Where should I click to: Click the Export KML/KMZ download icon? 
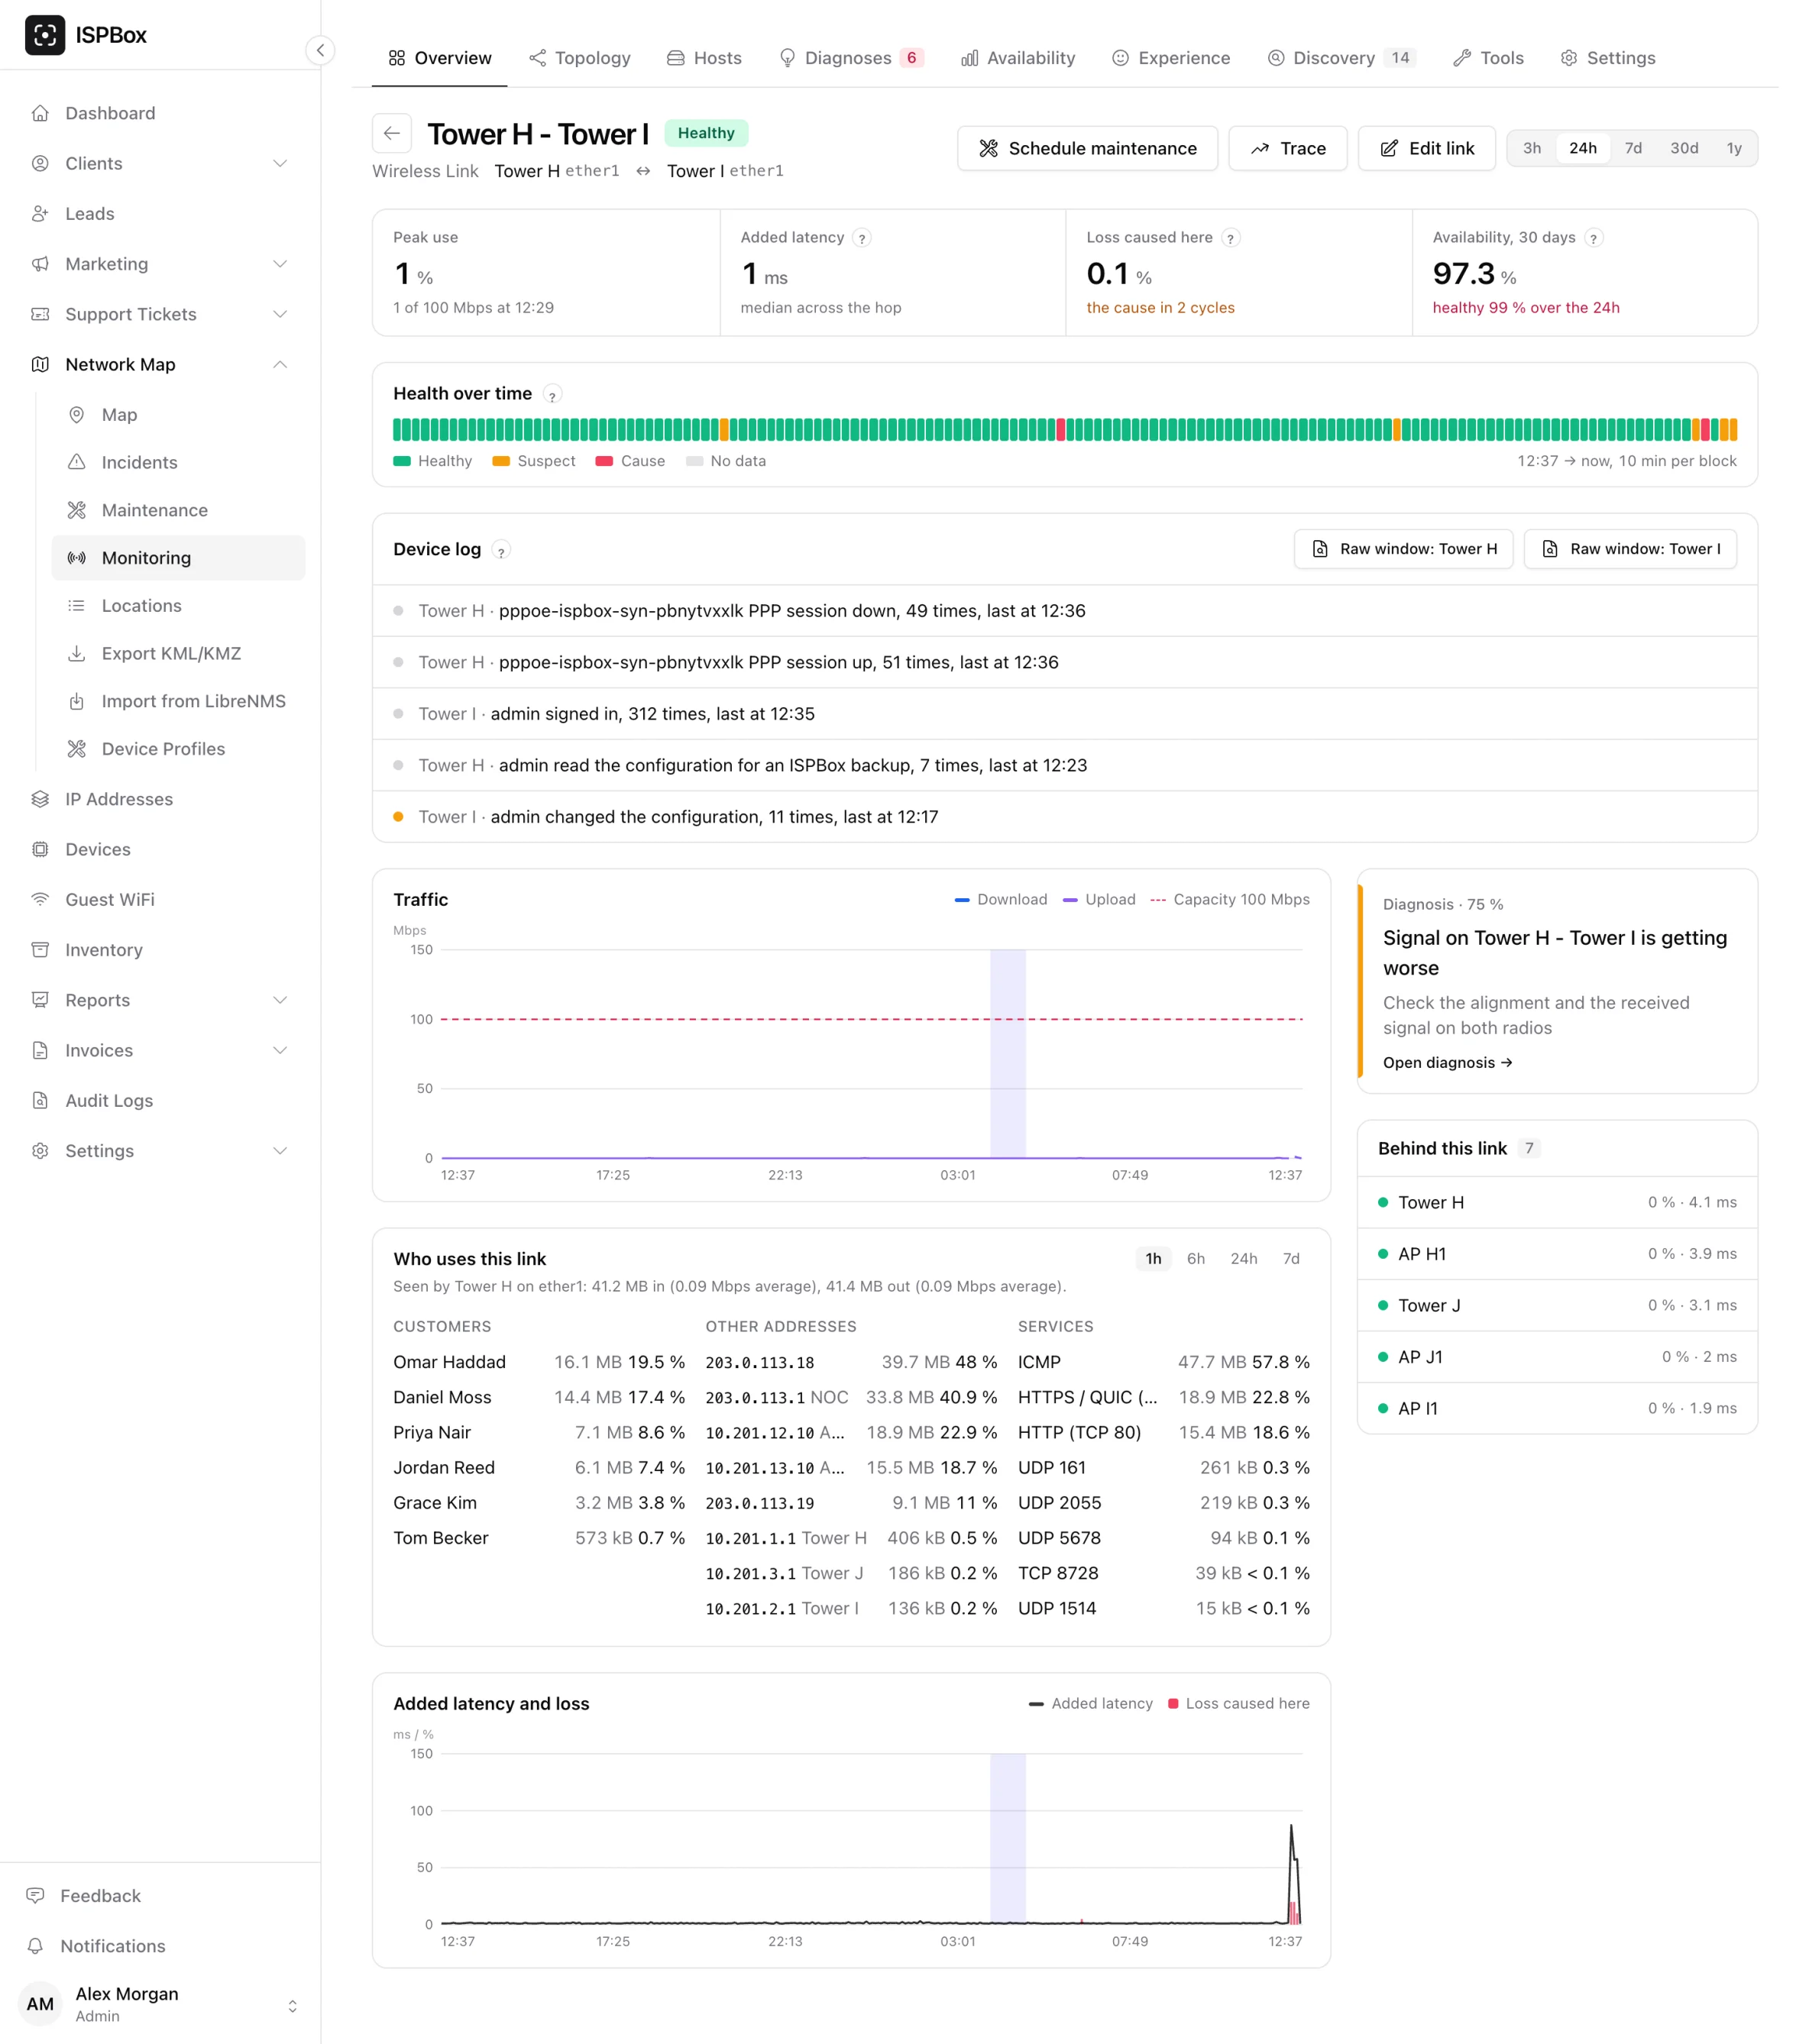point(76,653)
